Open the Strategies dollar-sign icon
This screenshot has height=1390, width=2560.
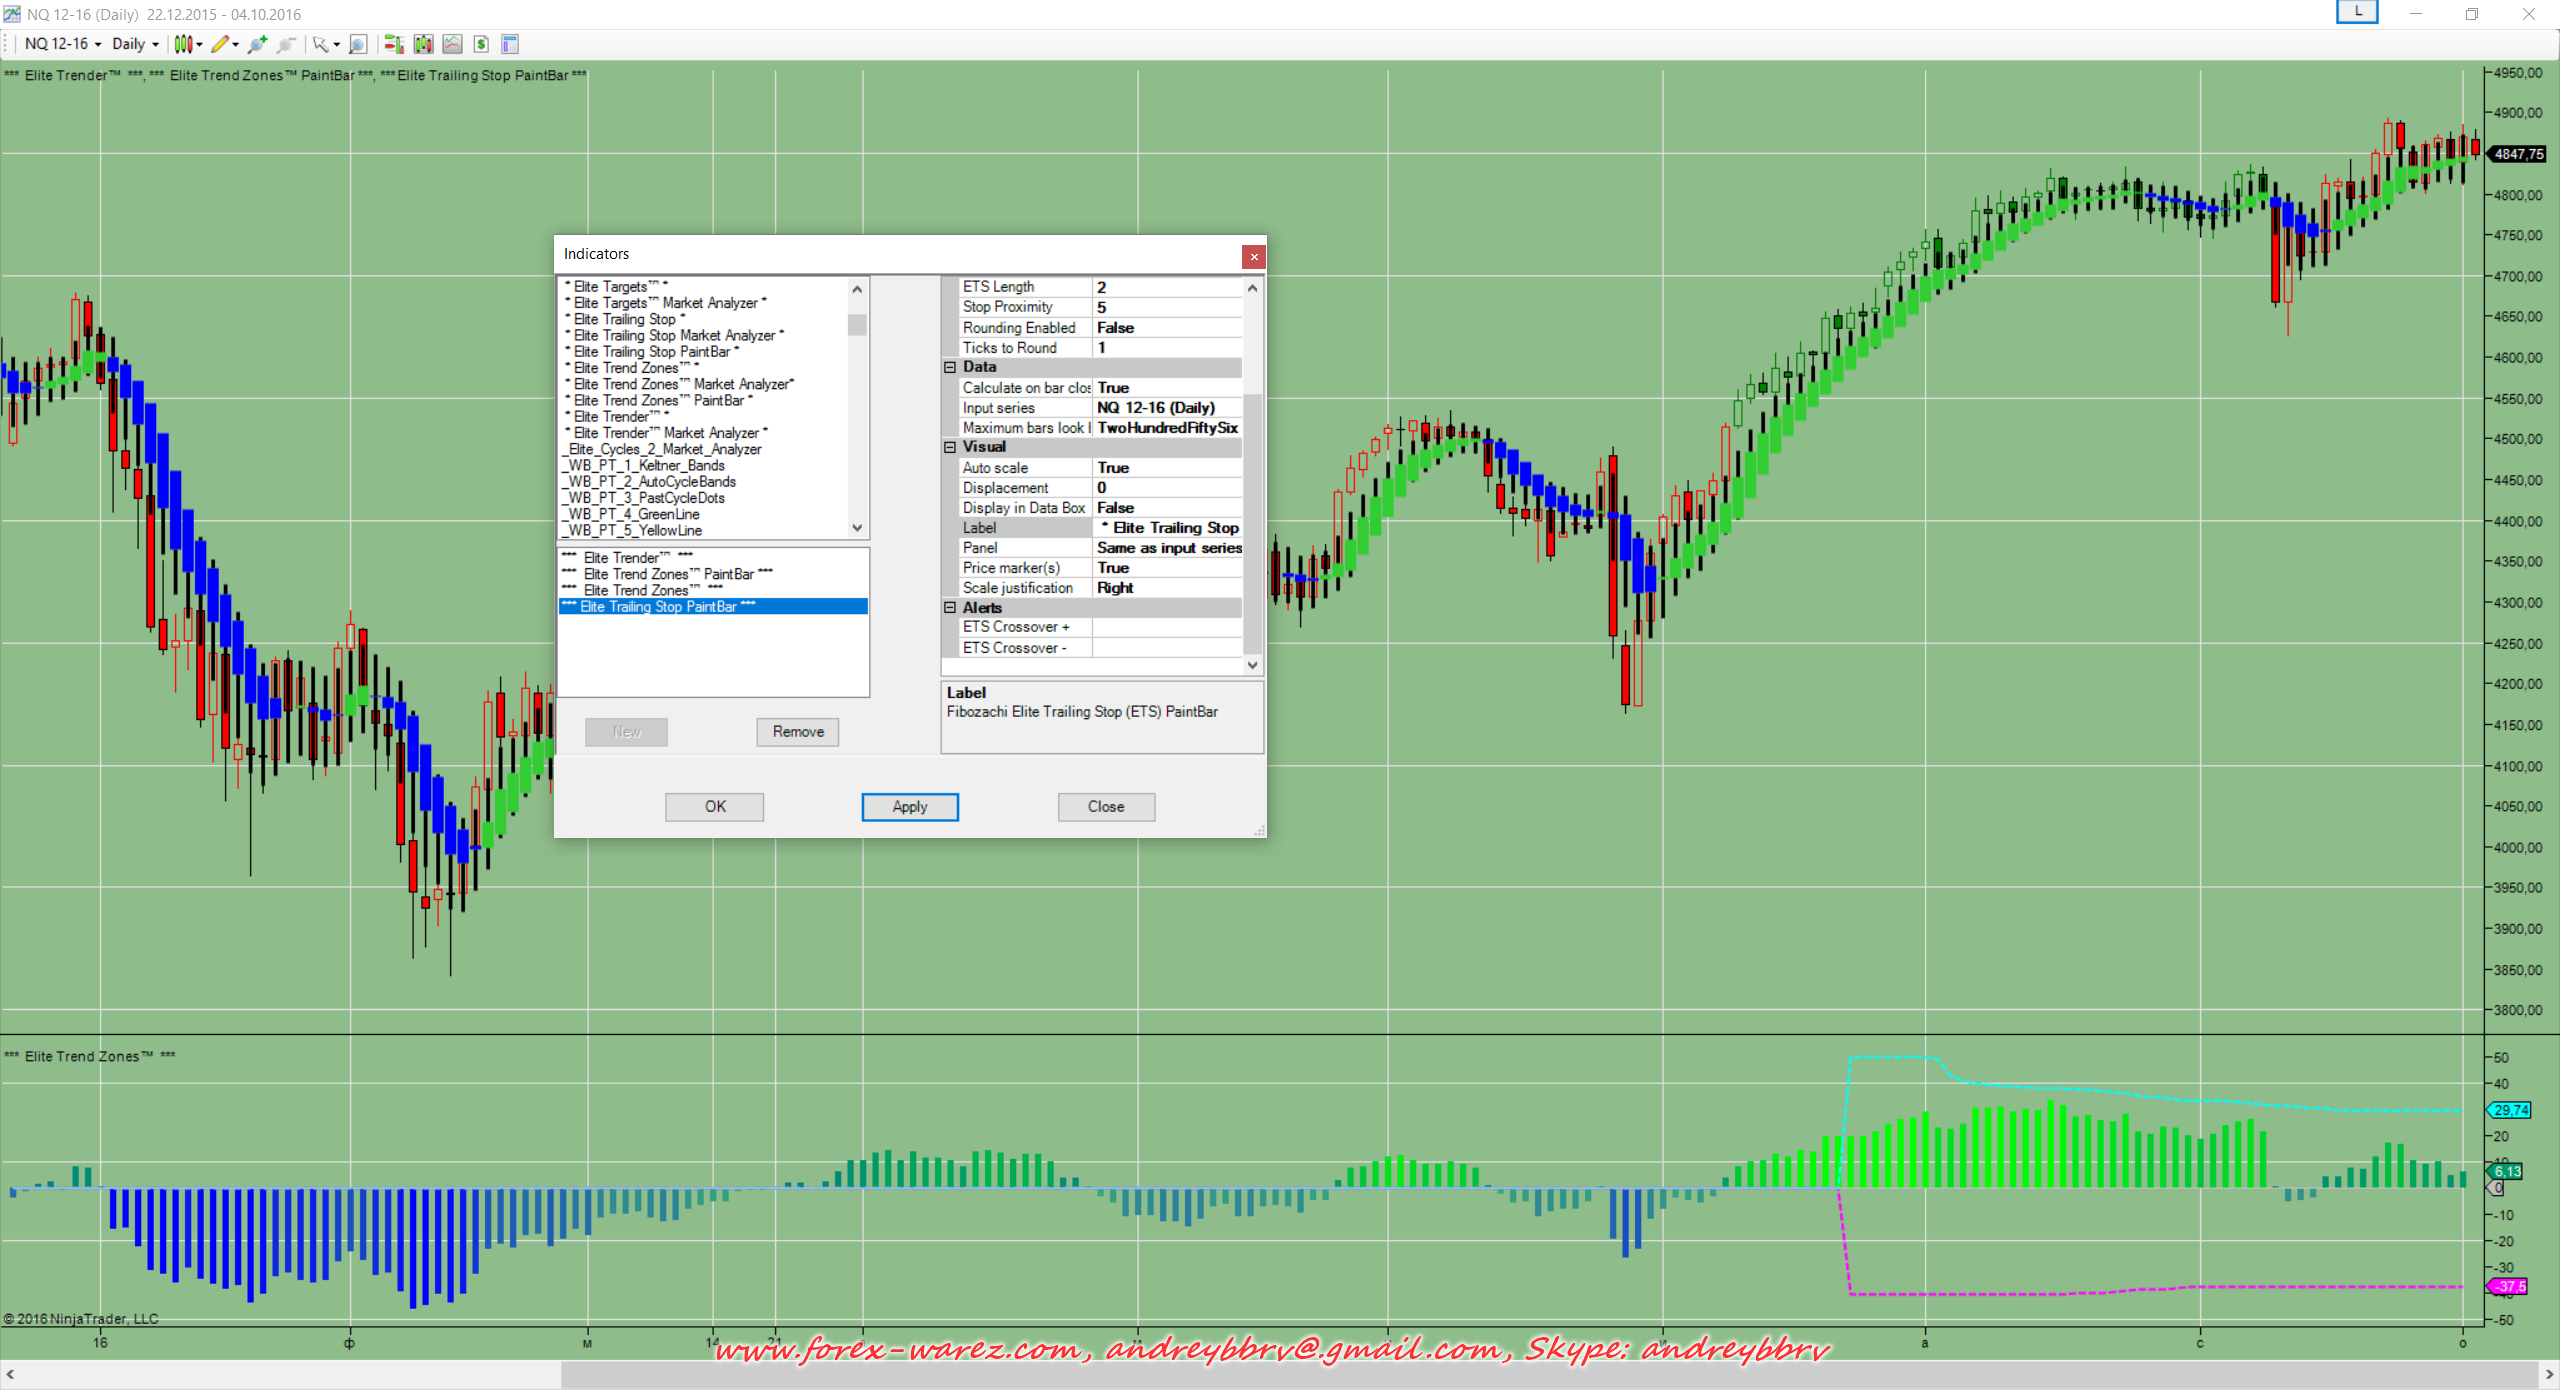[482, 44]
